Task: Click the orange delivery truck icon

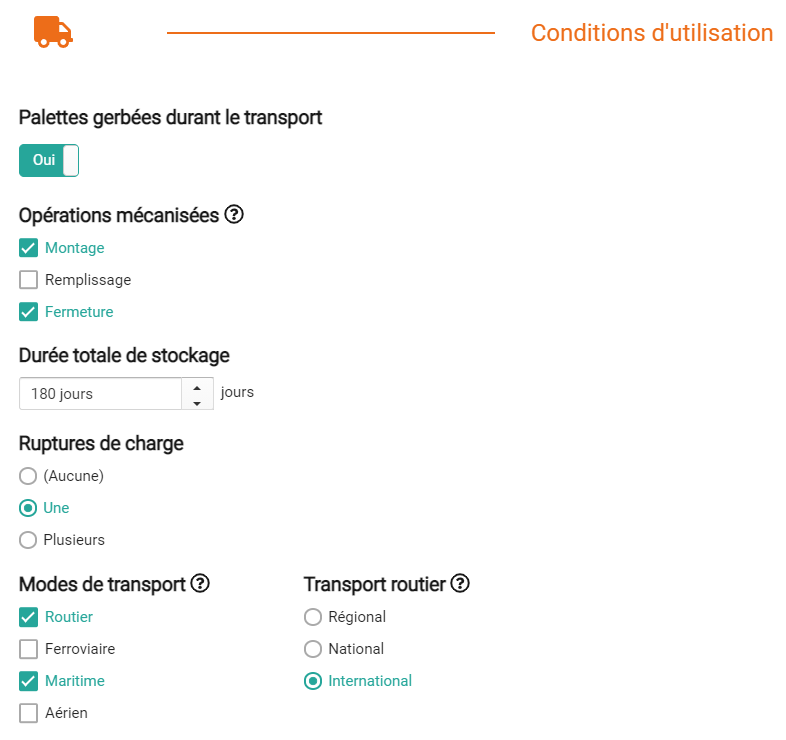Action: pos(53,32)
